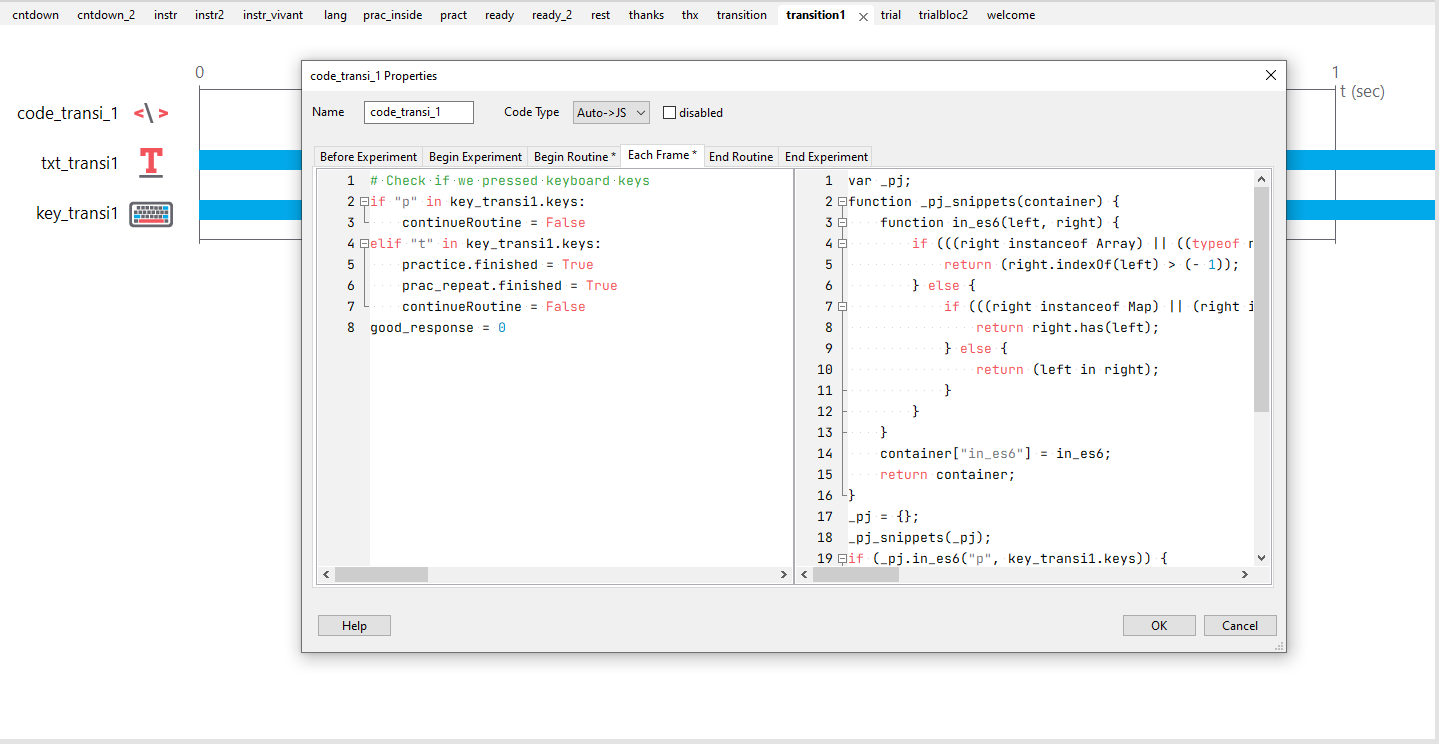
Task: Collapse the JS if fold at line 19
Action: [x=842, y=559]
